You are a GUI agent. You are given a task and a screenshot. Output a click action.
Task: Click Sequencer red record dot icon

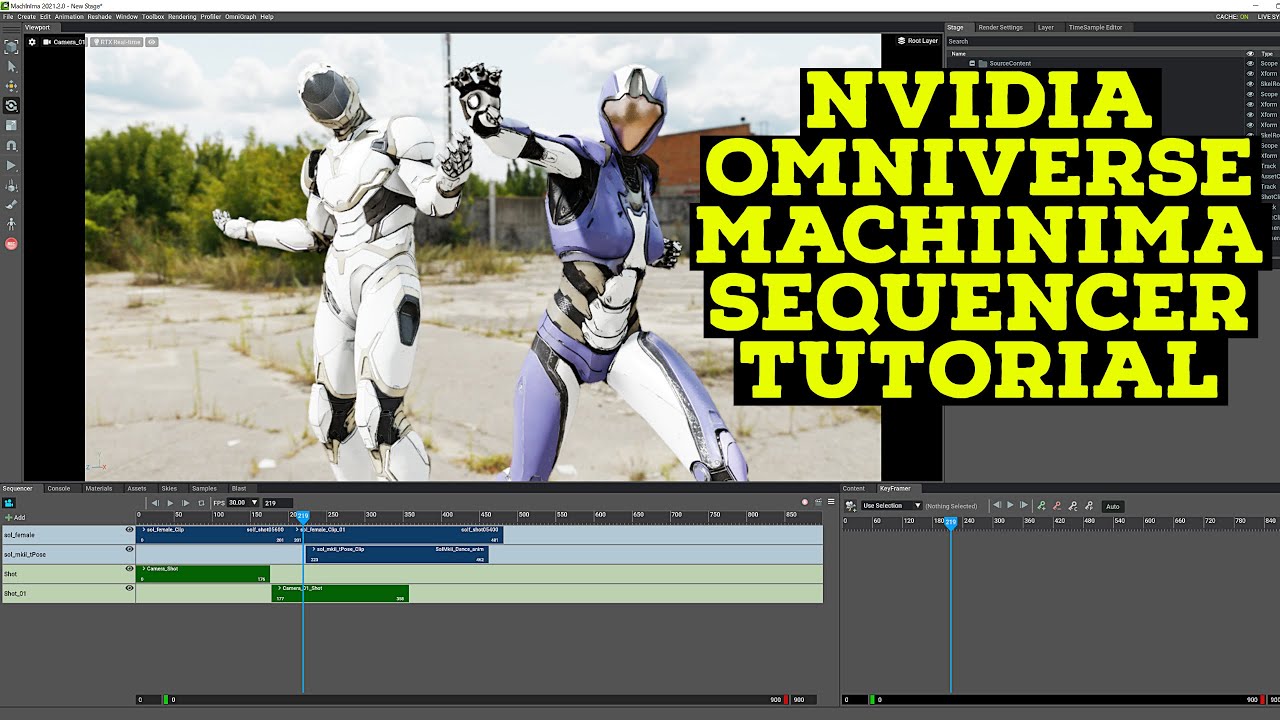point(805,502)
